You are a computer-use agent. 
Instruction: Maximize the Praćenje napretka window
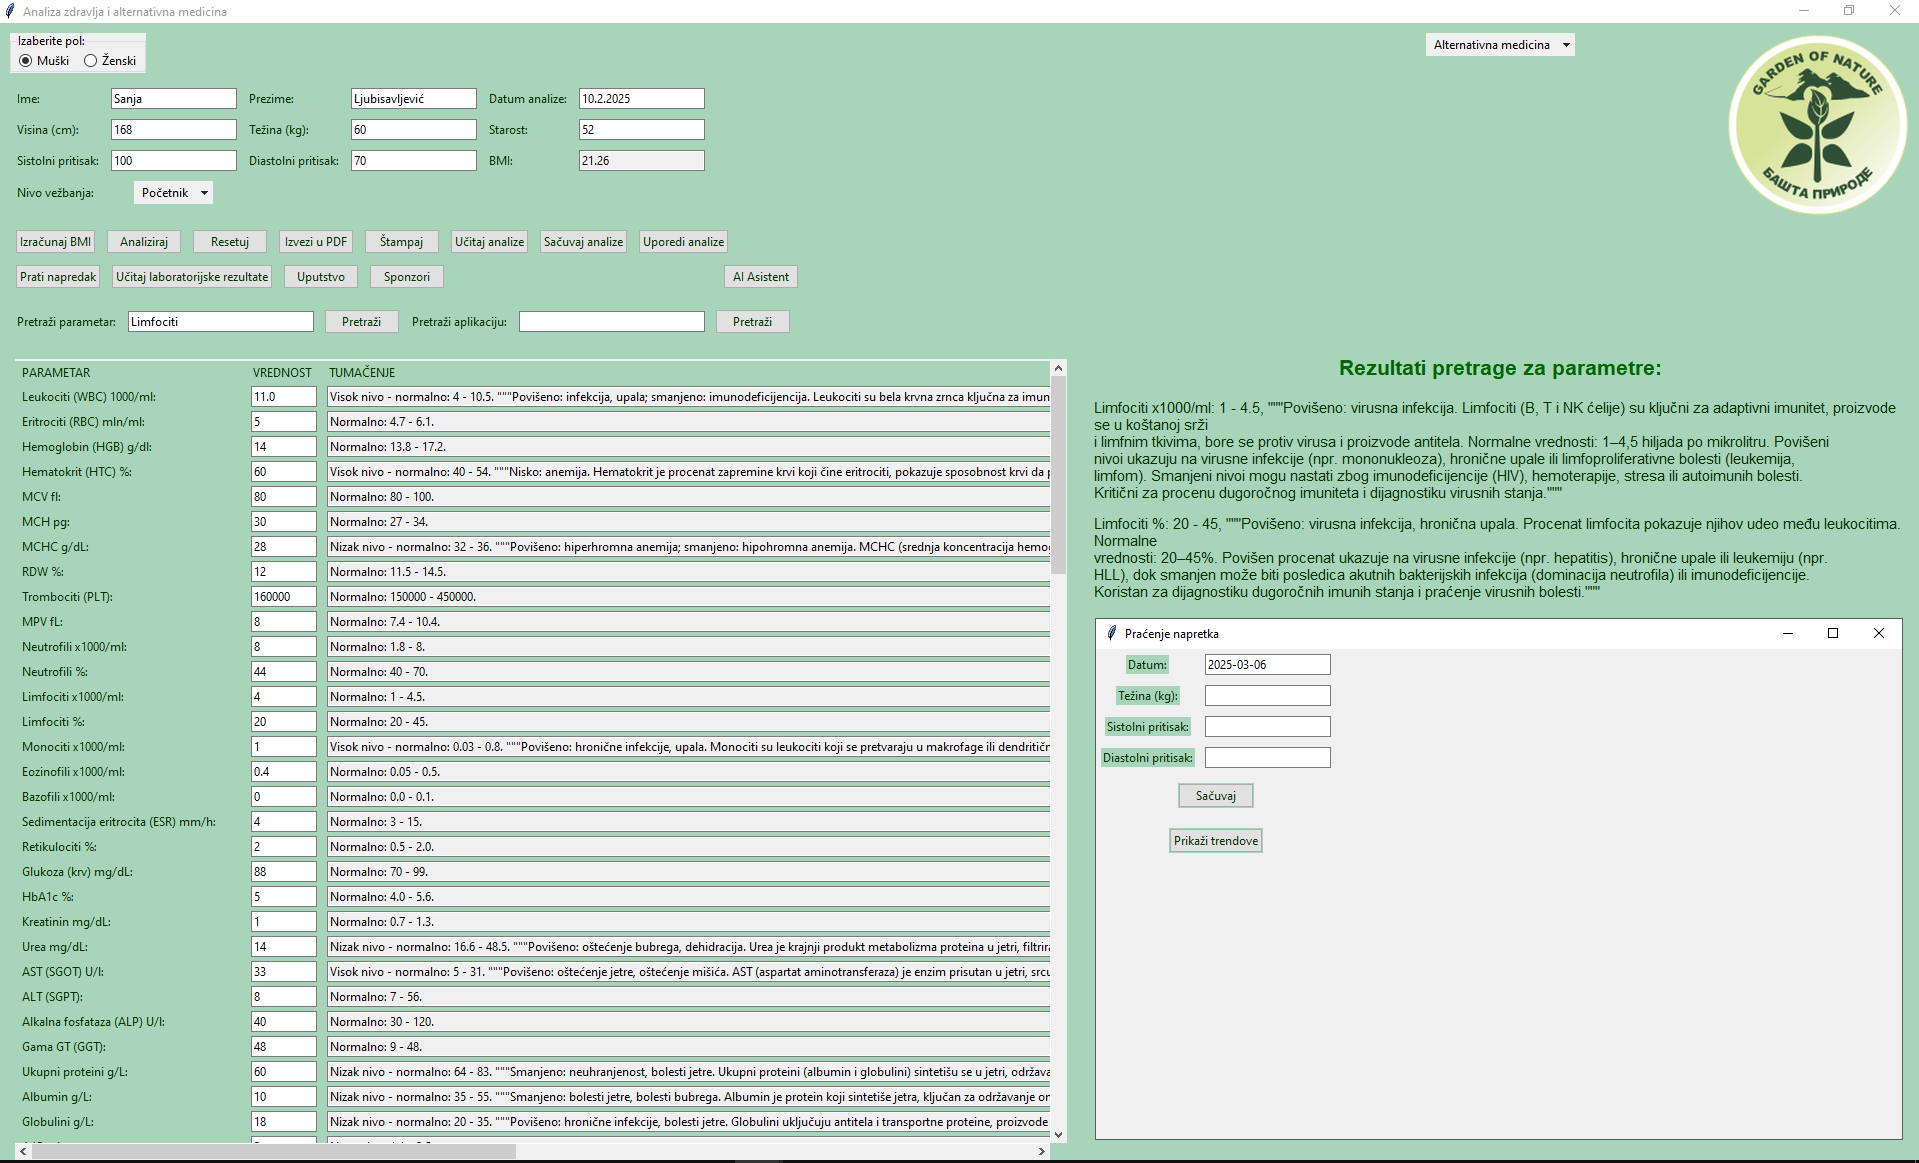(1833, 633)
